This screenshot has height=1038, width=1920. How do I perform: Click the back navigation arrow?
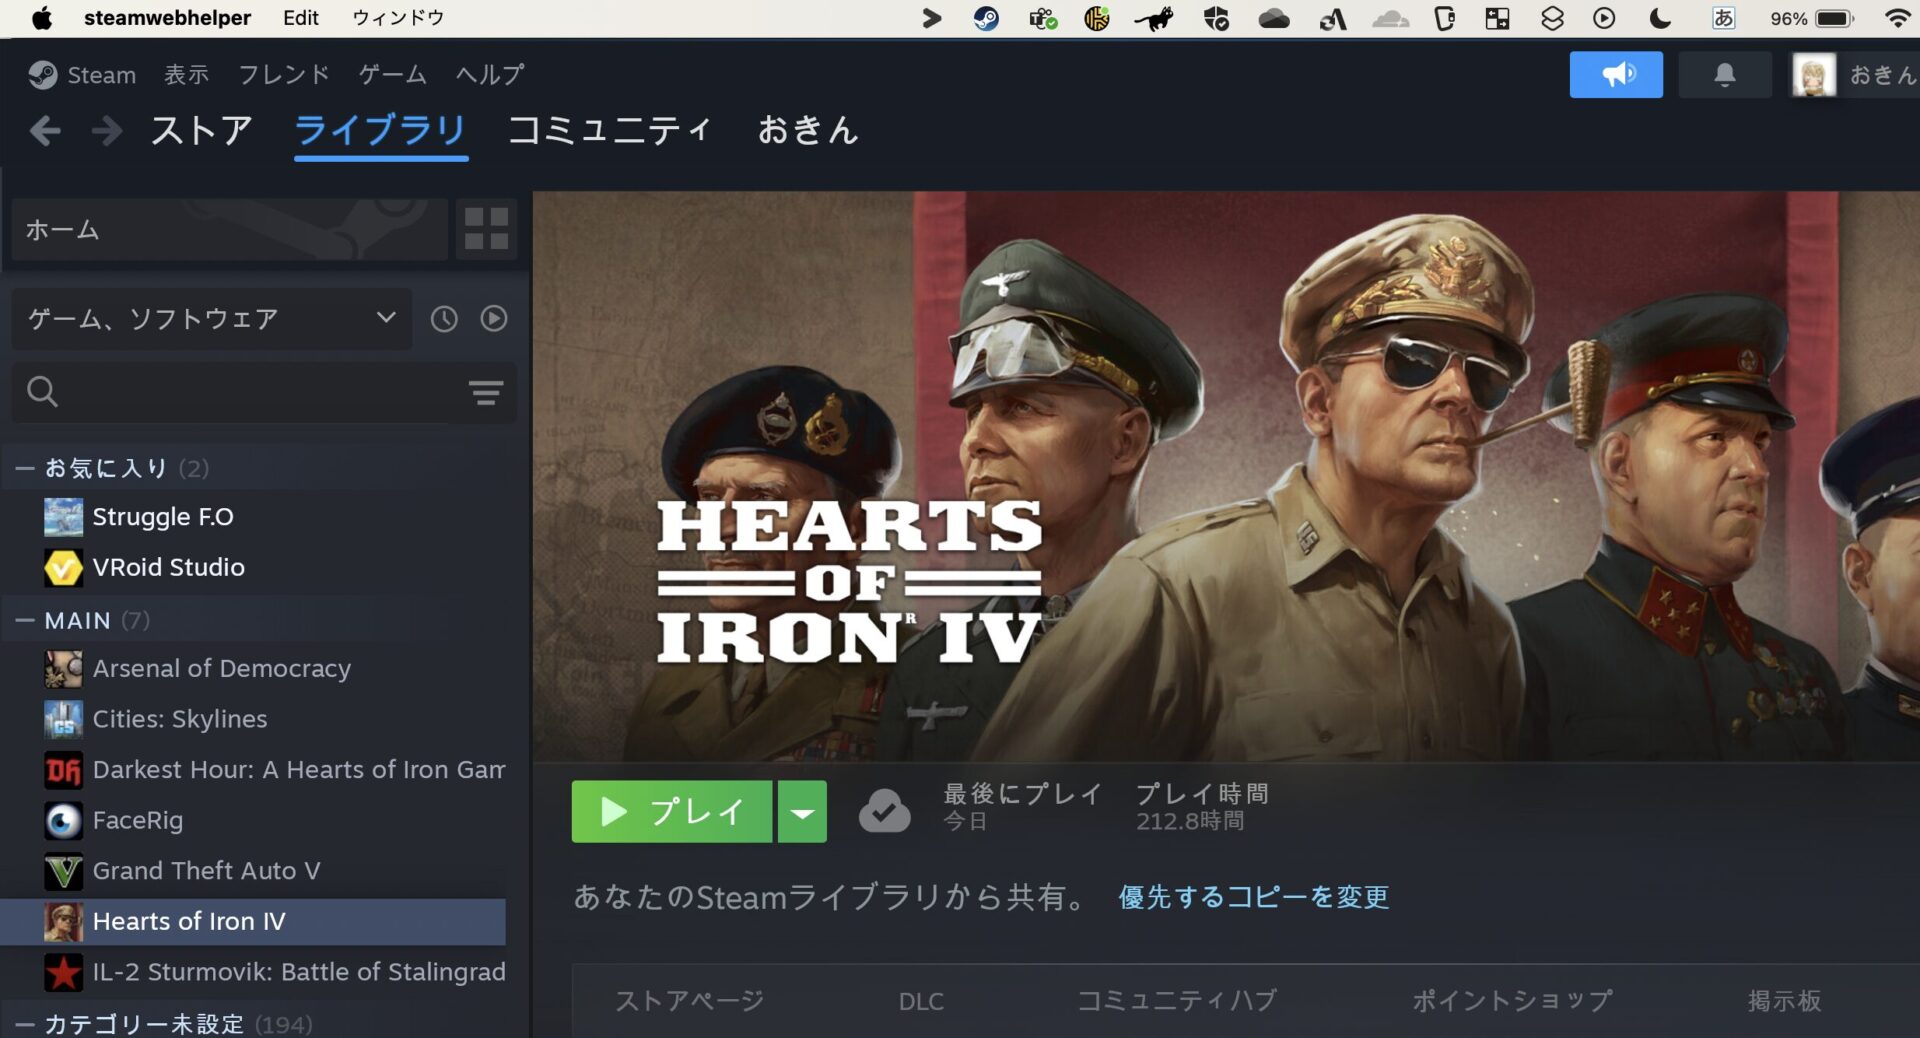point(45,131)
